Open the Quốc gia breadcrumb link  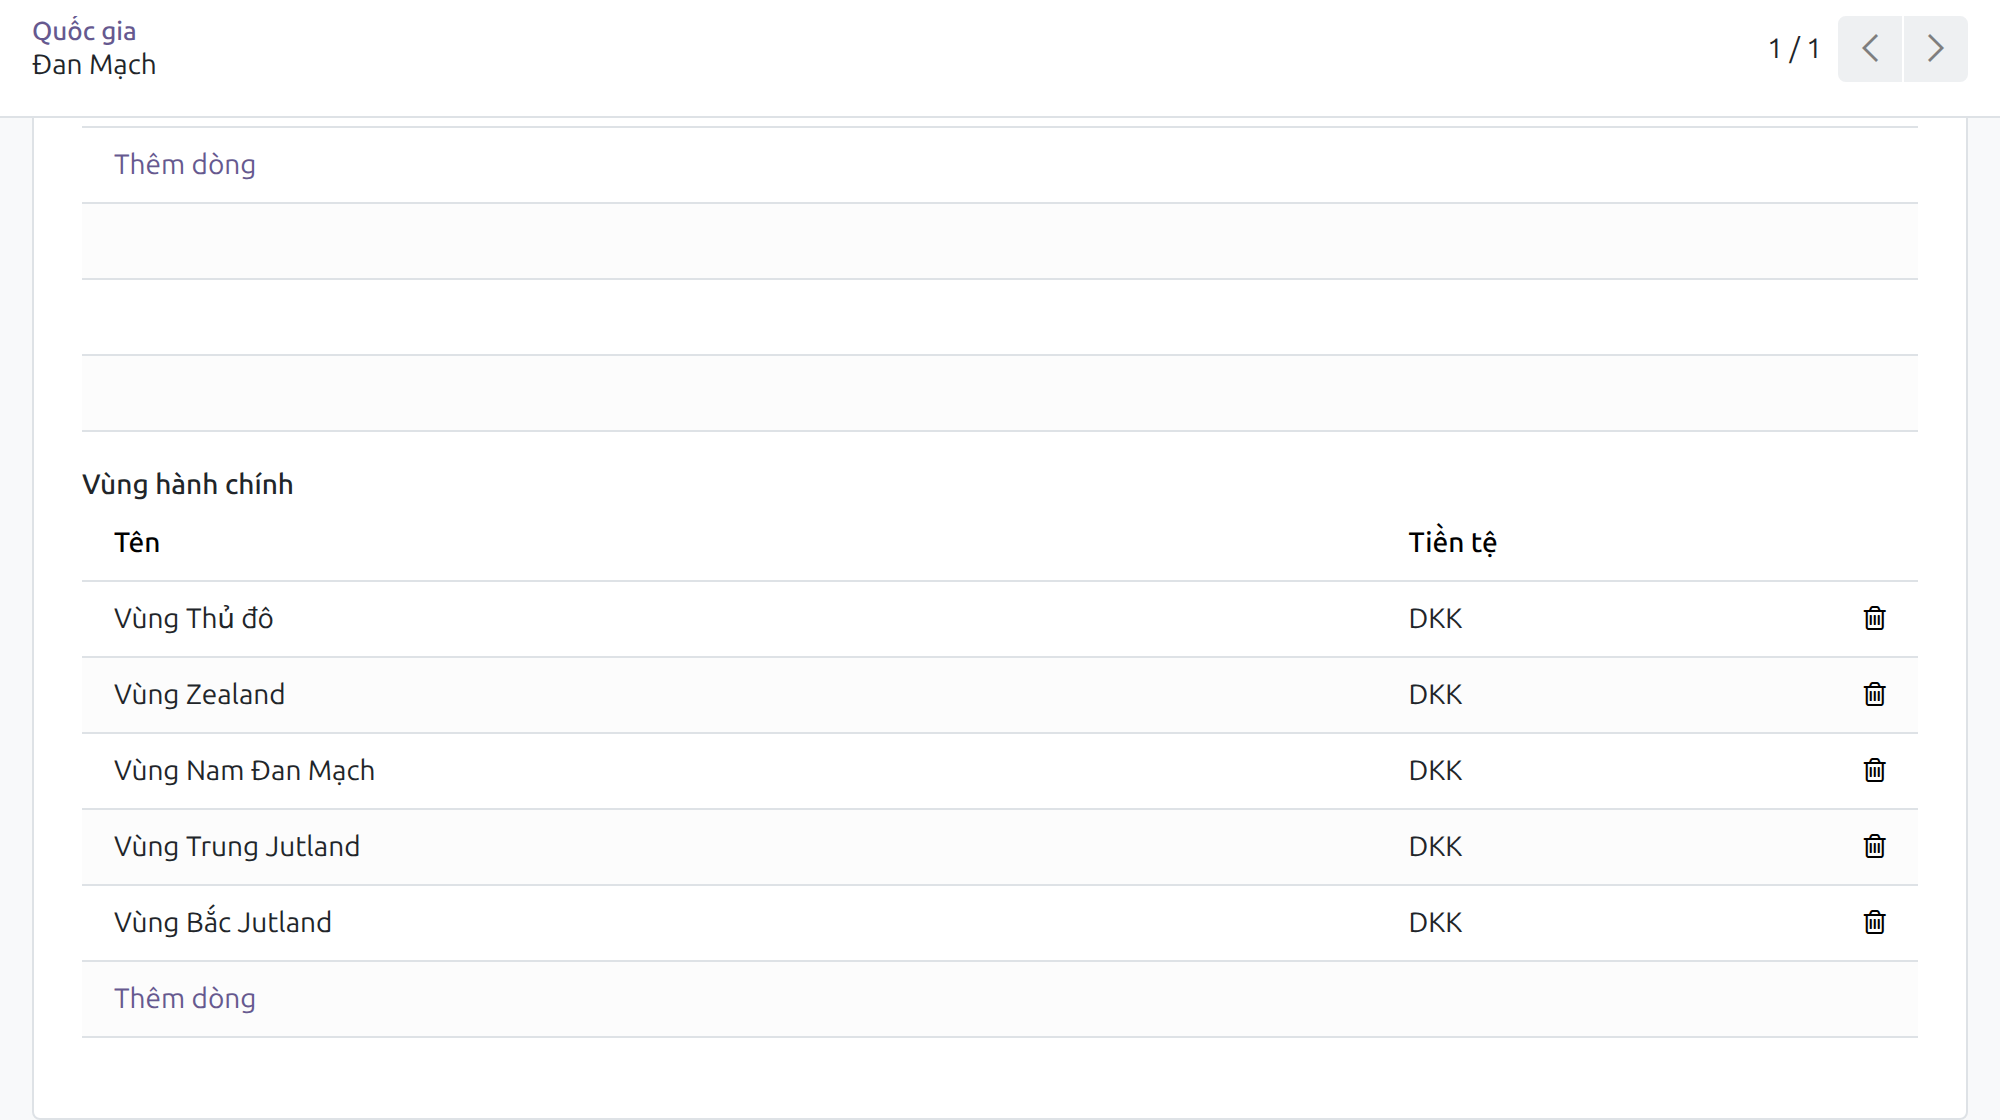(84, 31)
